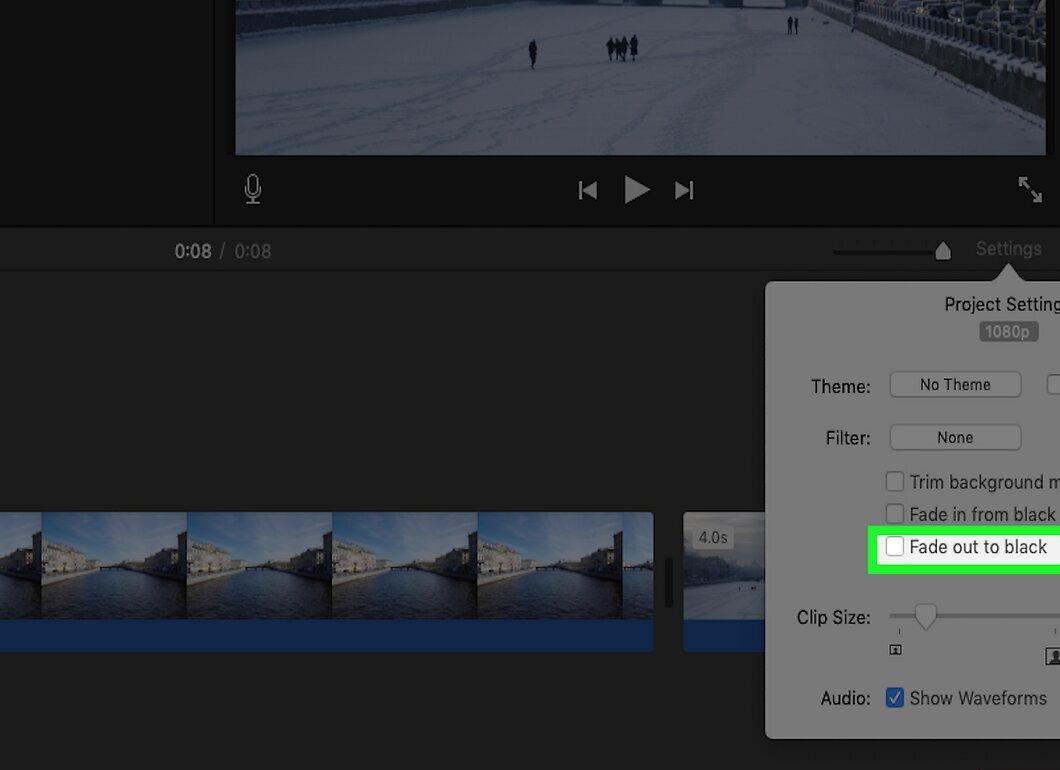Skip to previous clip button

click(x=587, y=191)
